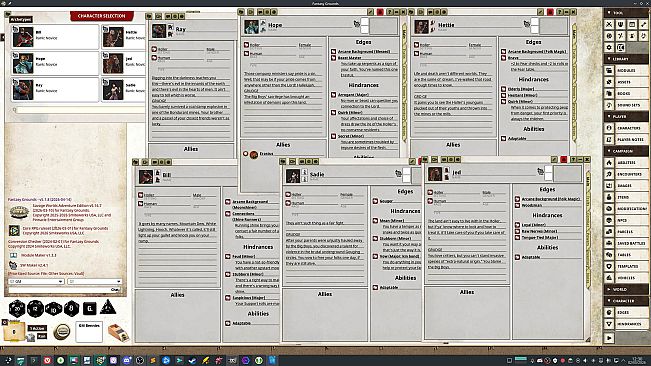Expand the World sidebar section

coord(626,289)
